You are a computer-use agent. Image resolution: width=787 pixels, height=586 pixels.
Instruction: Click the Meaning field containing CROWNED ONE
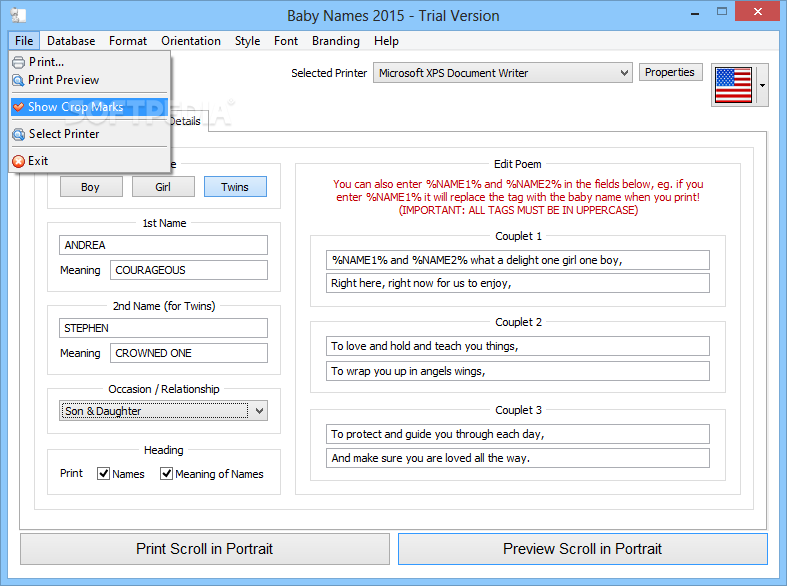189,353
